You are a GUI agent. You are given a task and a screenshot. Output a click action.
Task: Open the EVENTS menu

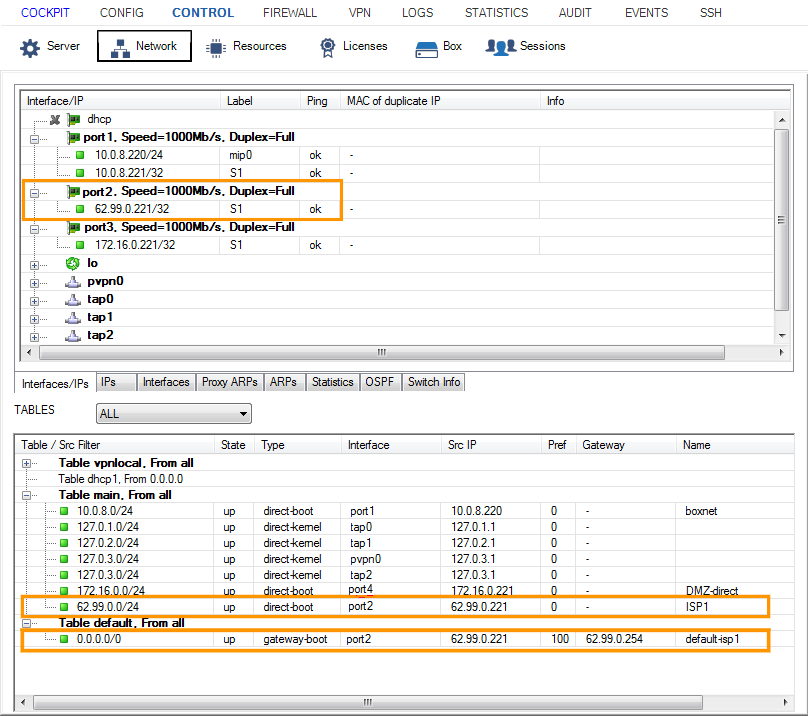pyautogui.click(x=646, y=13)
